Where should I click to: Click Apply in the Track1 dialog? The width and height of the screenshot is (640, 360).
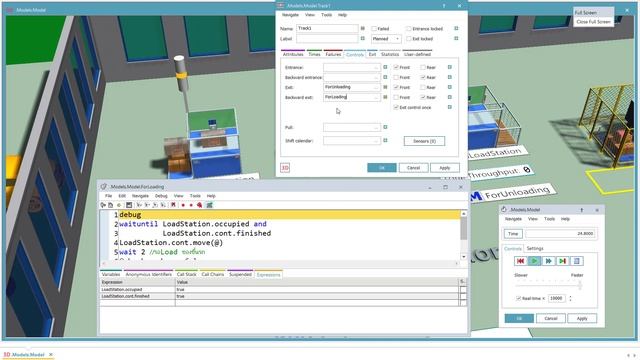point(444,168)
